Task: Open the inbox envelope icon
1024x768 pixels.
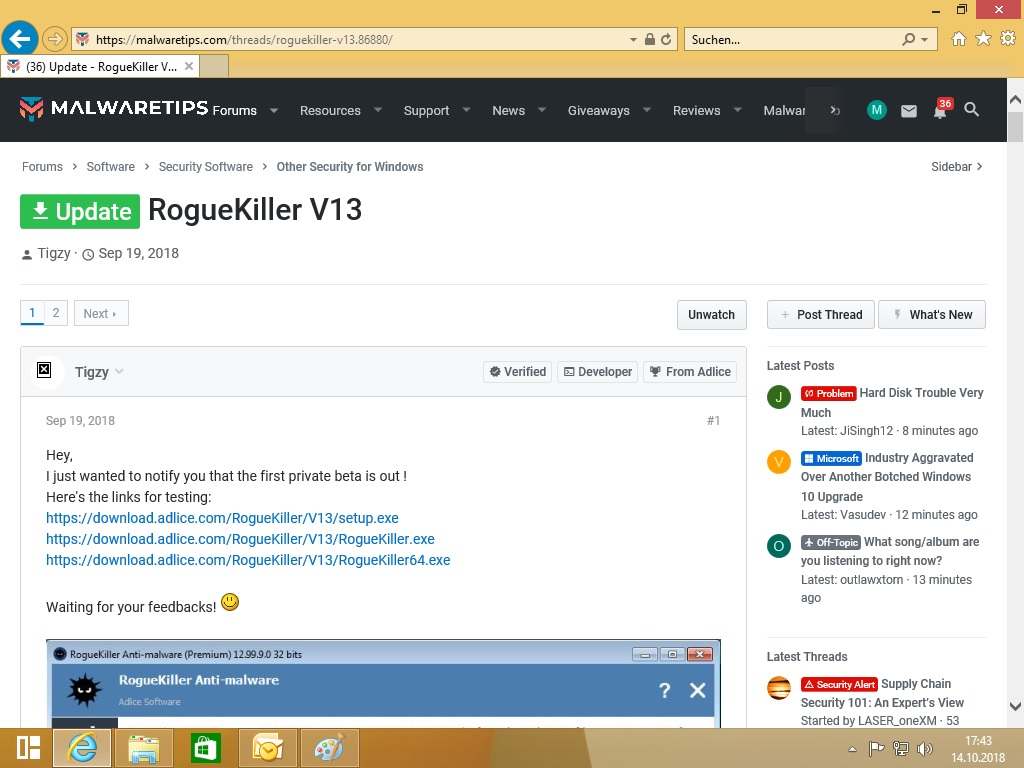Action: pos(908,111)
